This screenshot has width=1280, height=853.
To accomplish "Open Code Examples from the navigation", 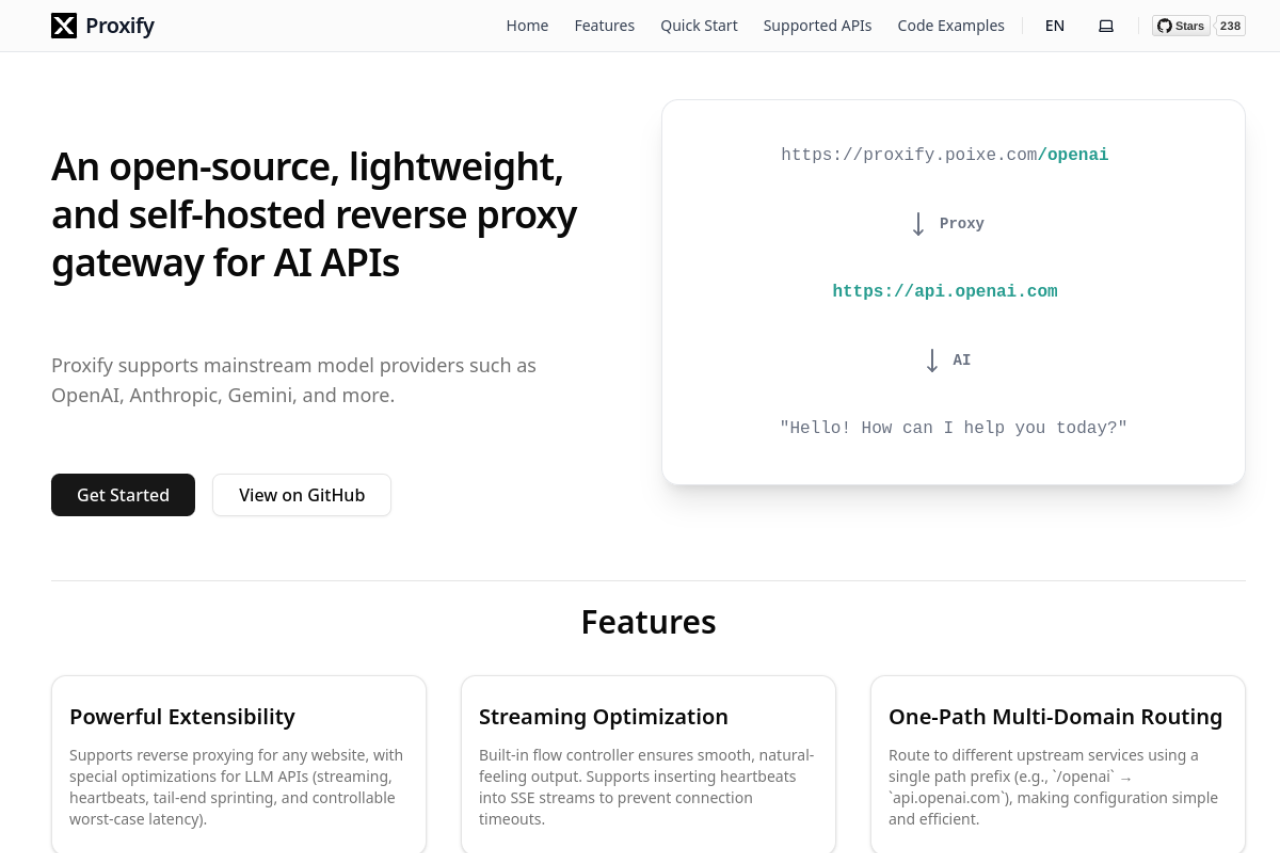I will pyautogui.click(x=950, y=25).
